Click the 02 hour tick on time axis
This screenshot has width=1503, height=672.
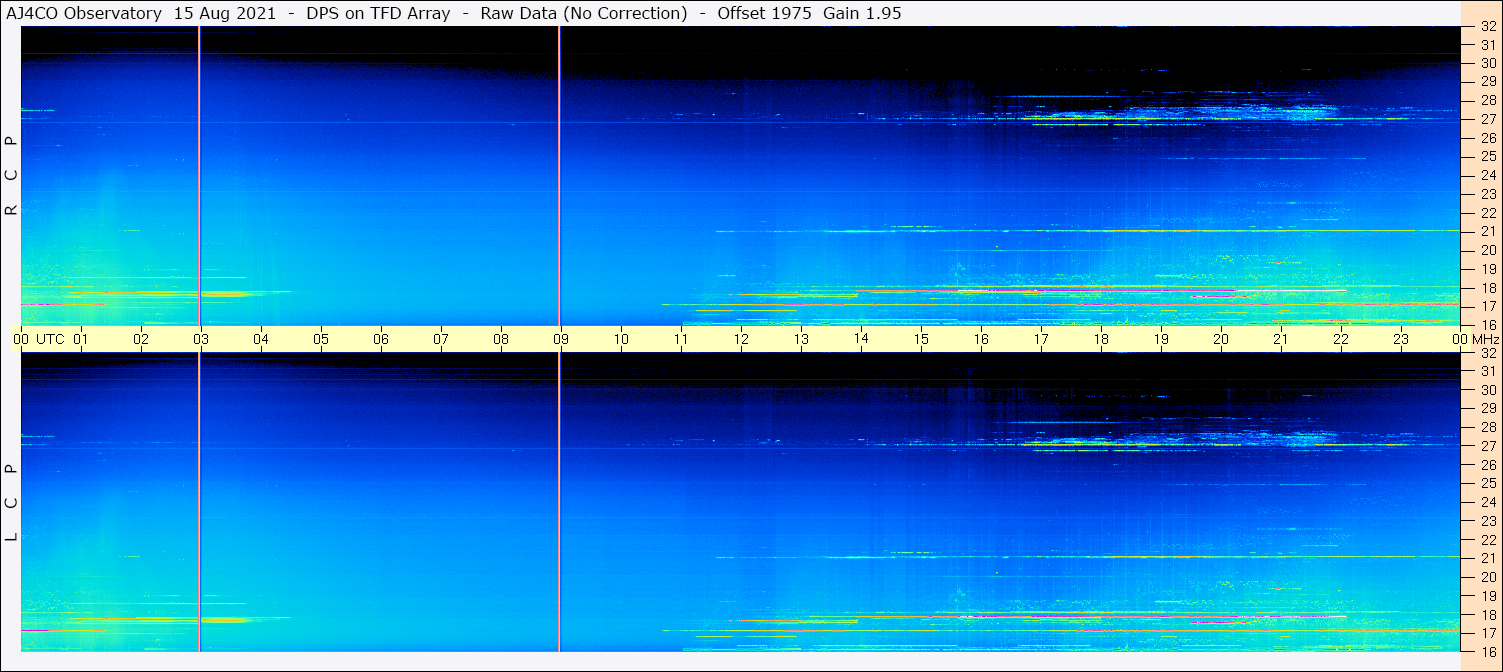[141, 339]
